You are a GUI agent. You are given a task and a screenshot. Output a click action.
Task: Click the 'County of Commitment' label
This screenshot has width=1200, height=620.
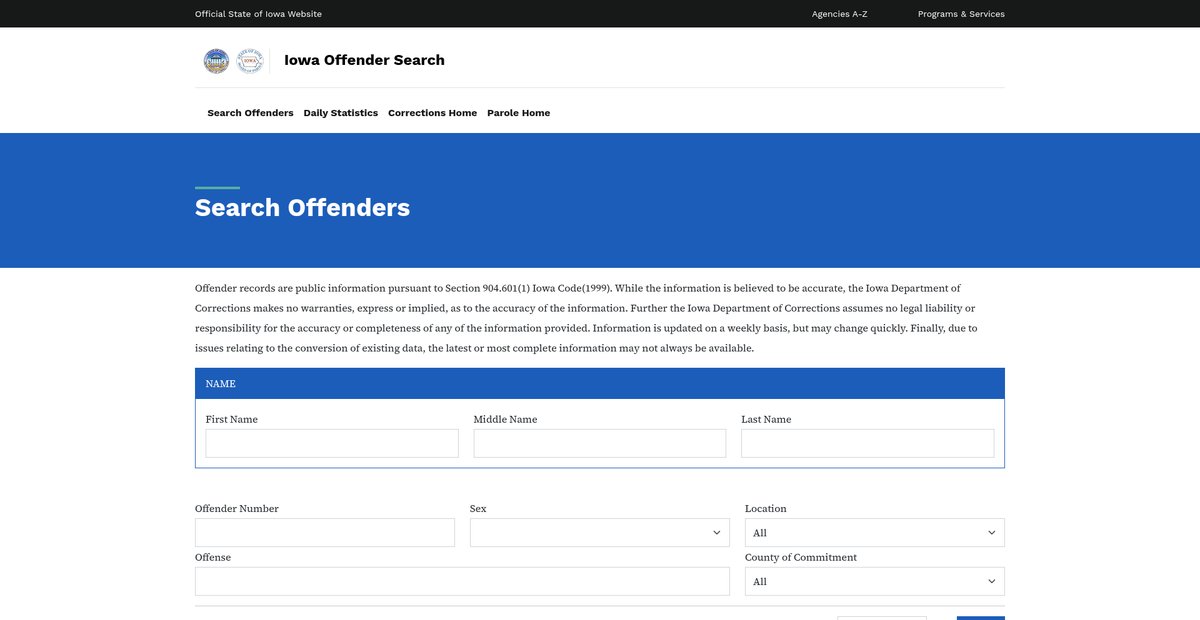coord(801,558)
